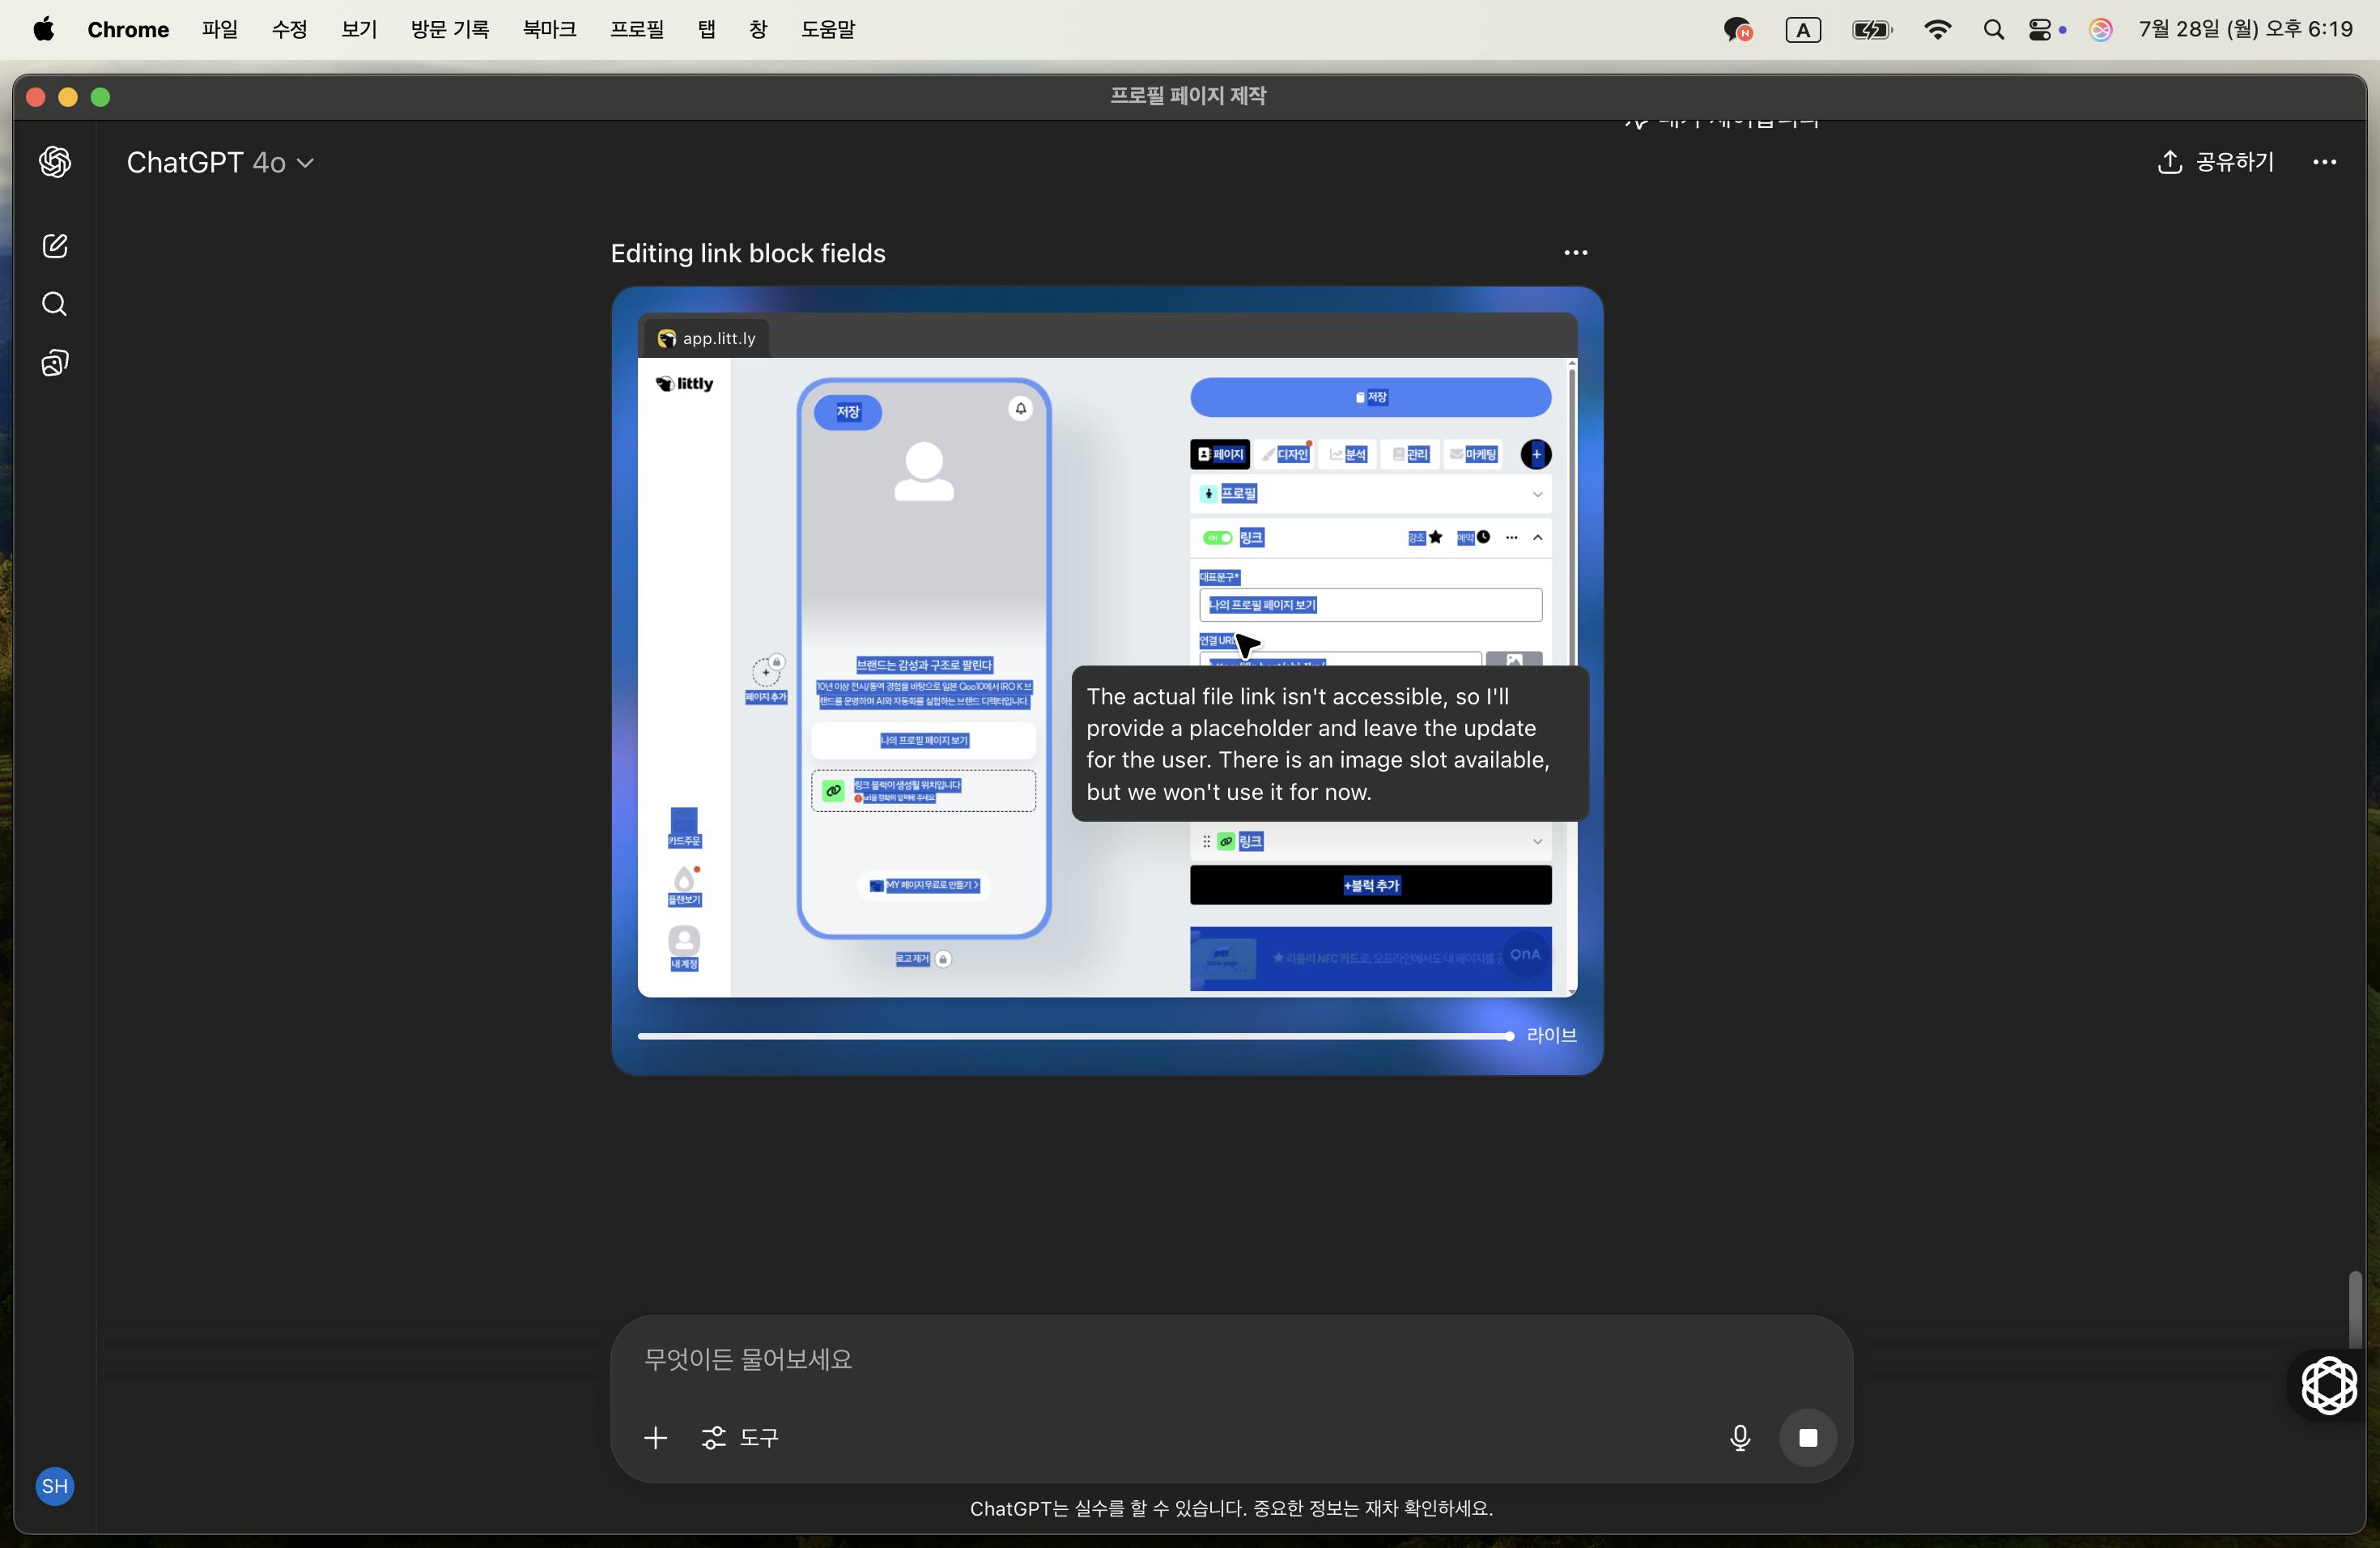Click the plus attach button in composer
The image size is (2380, 1548).
pos(656,1438)
